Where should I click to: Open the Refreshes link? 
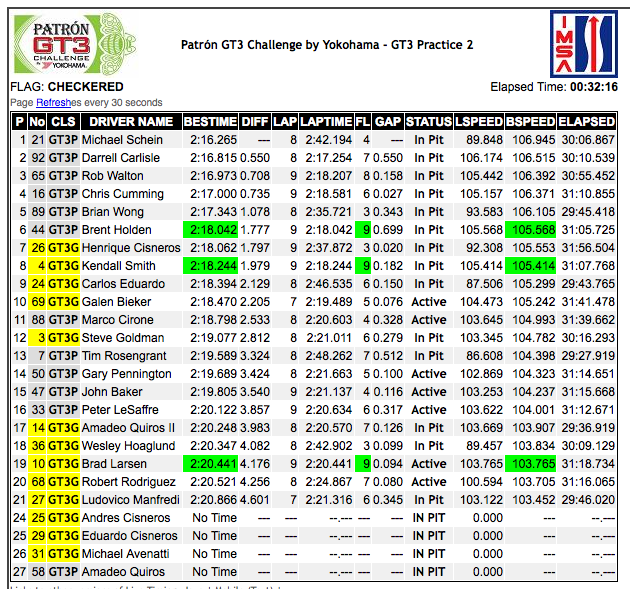click(x=60, y=103)
